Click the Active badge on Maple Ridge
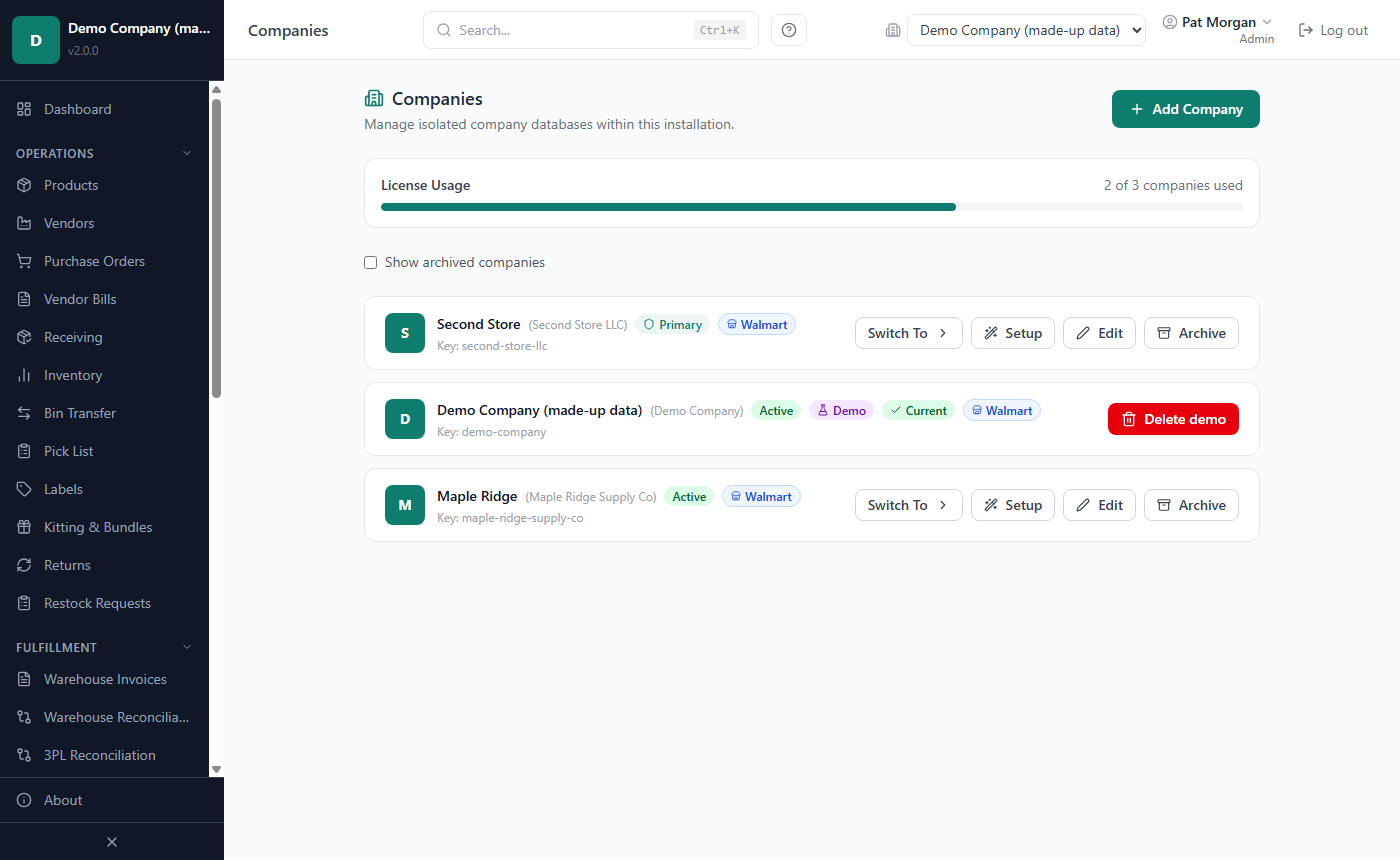The height and width of the screenshot is (860, 1400). pos(689,496)
